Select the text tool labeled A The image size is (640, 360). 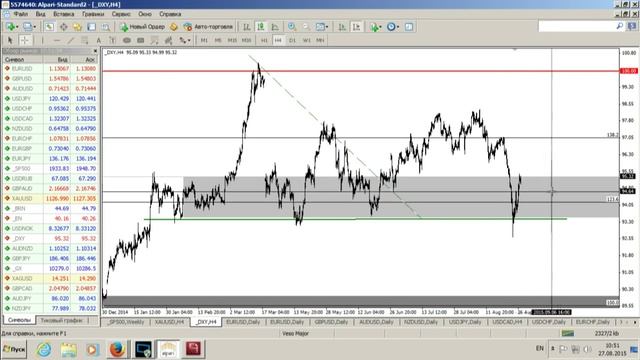pos(98,40)
